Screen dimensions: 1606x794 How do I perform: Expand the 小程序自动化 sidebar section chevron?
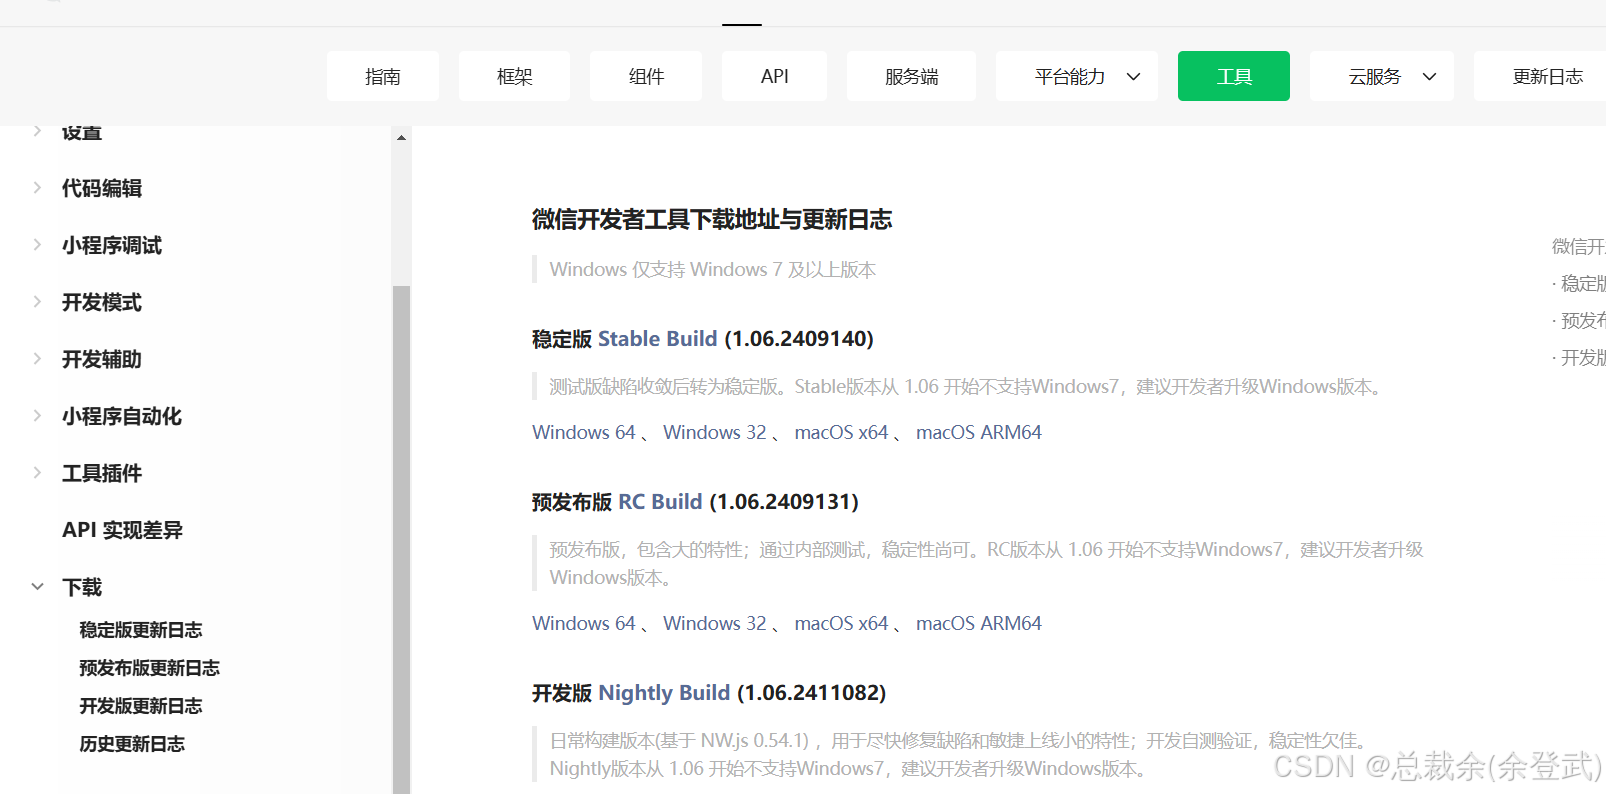click(x=37, y=416)
